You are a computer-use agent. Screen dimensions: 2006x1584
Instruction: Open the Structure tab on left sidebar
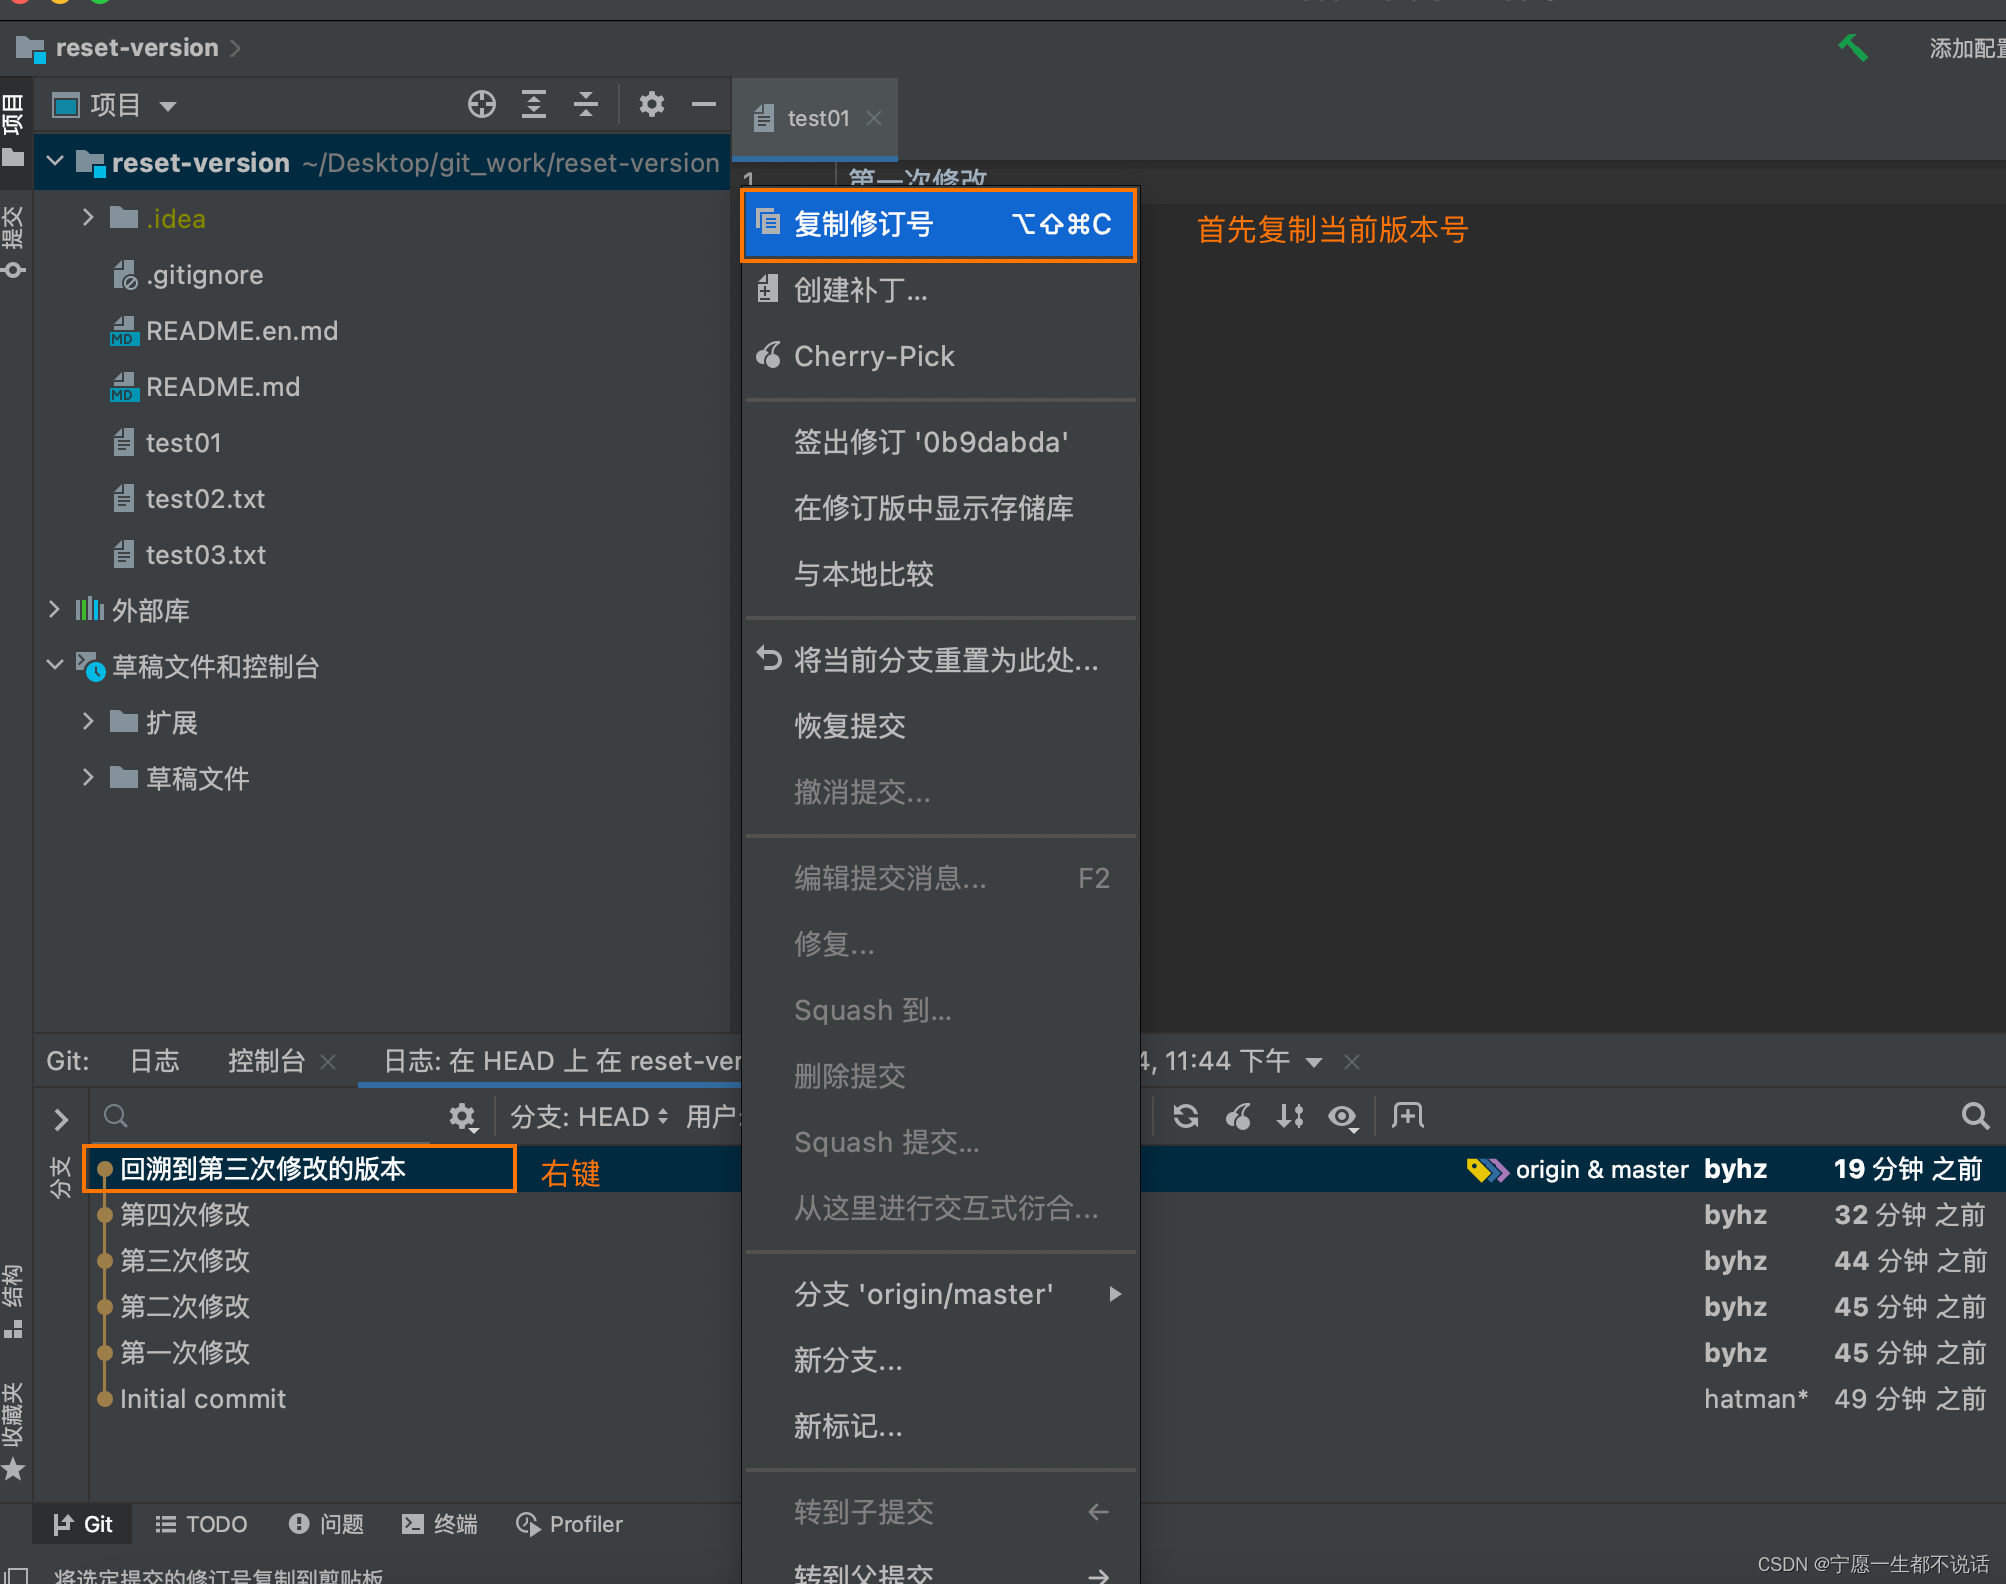coord(13,1300)
